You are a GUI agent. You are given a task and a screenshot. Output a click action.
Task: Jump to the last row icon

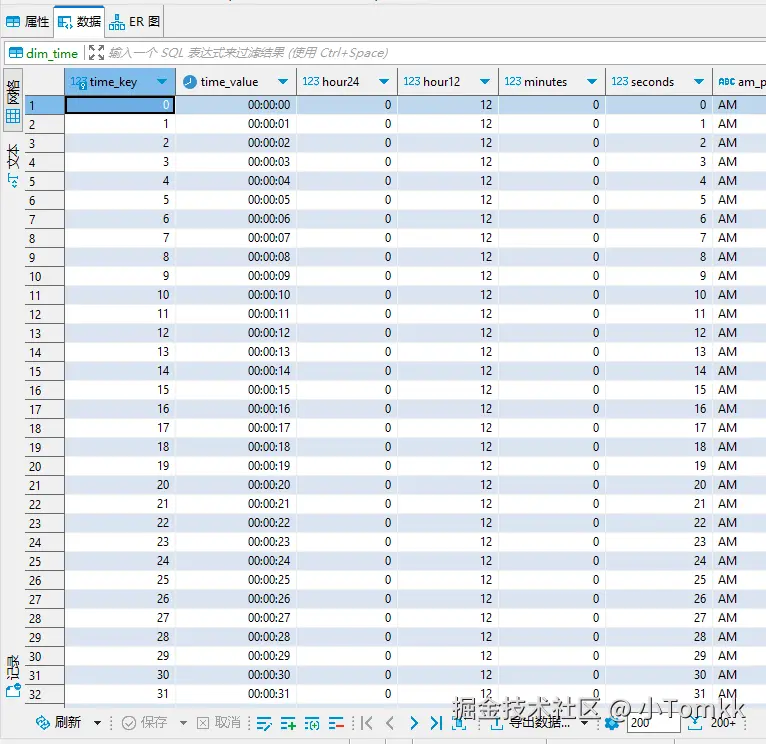436,723
